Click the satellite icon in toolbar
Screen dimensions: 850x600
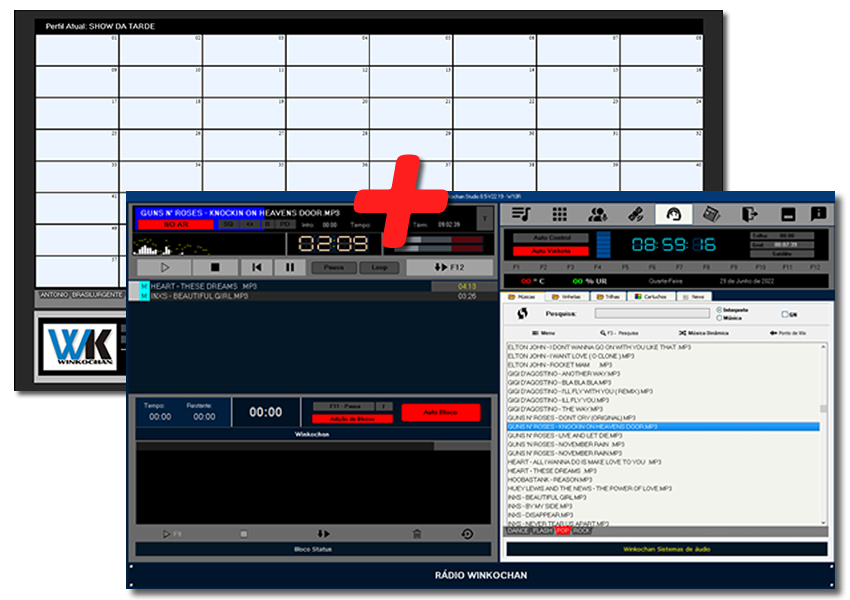point(635,215)
